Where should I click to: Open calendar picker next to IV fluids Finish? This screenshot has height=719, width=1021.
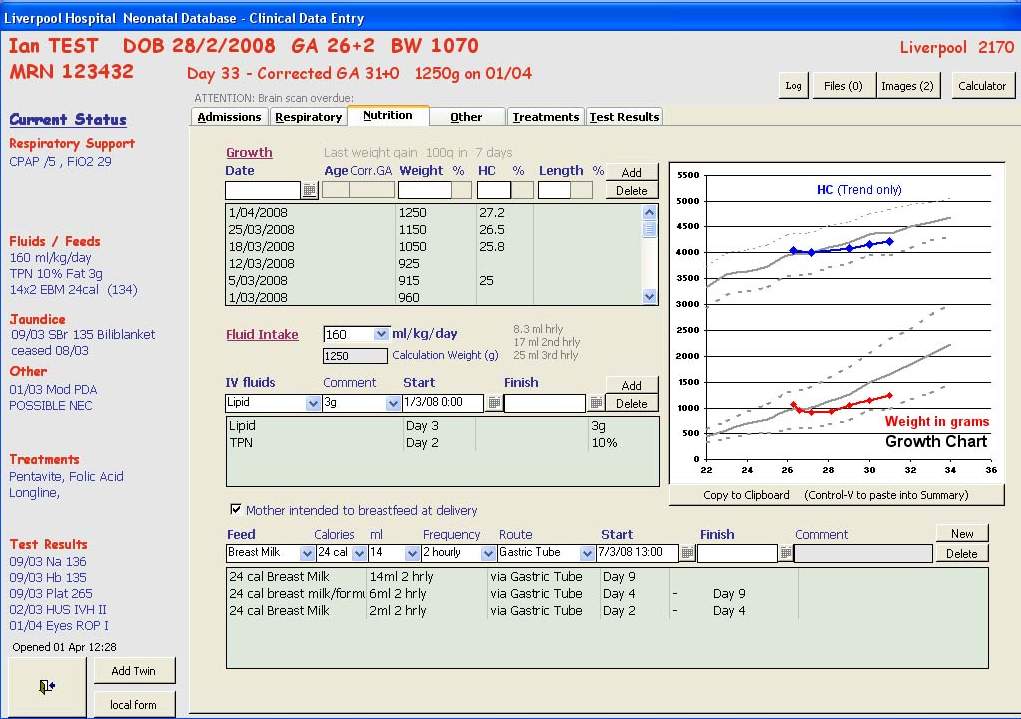pos(596,403)
